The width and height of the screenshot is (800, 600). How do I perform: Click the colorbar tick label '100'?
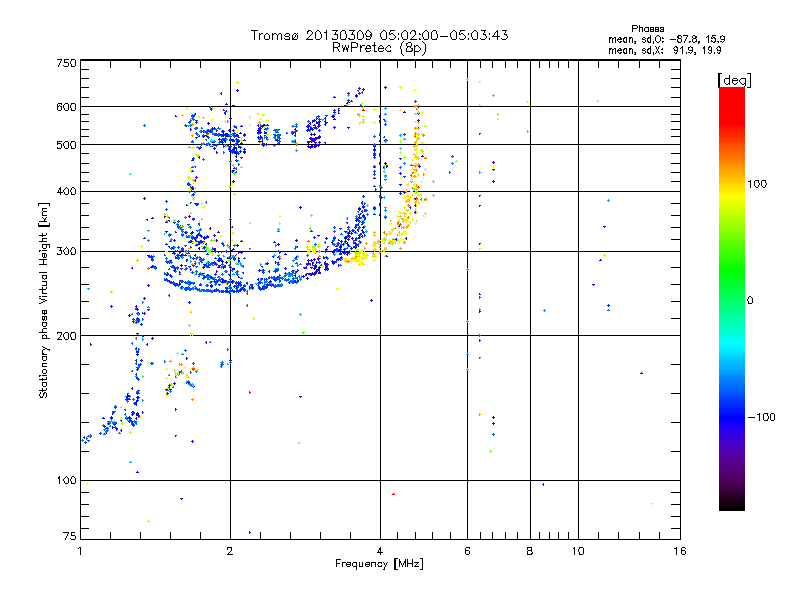coord(757,184)
